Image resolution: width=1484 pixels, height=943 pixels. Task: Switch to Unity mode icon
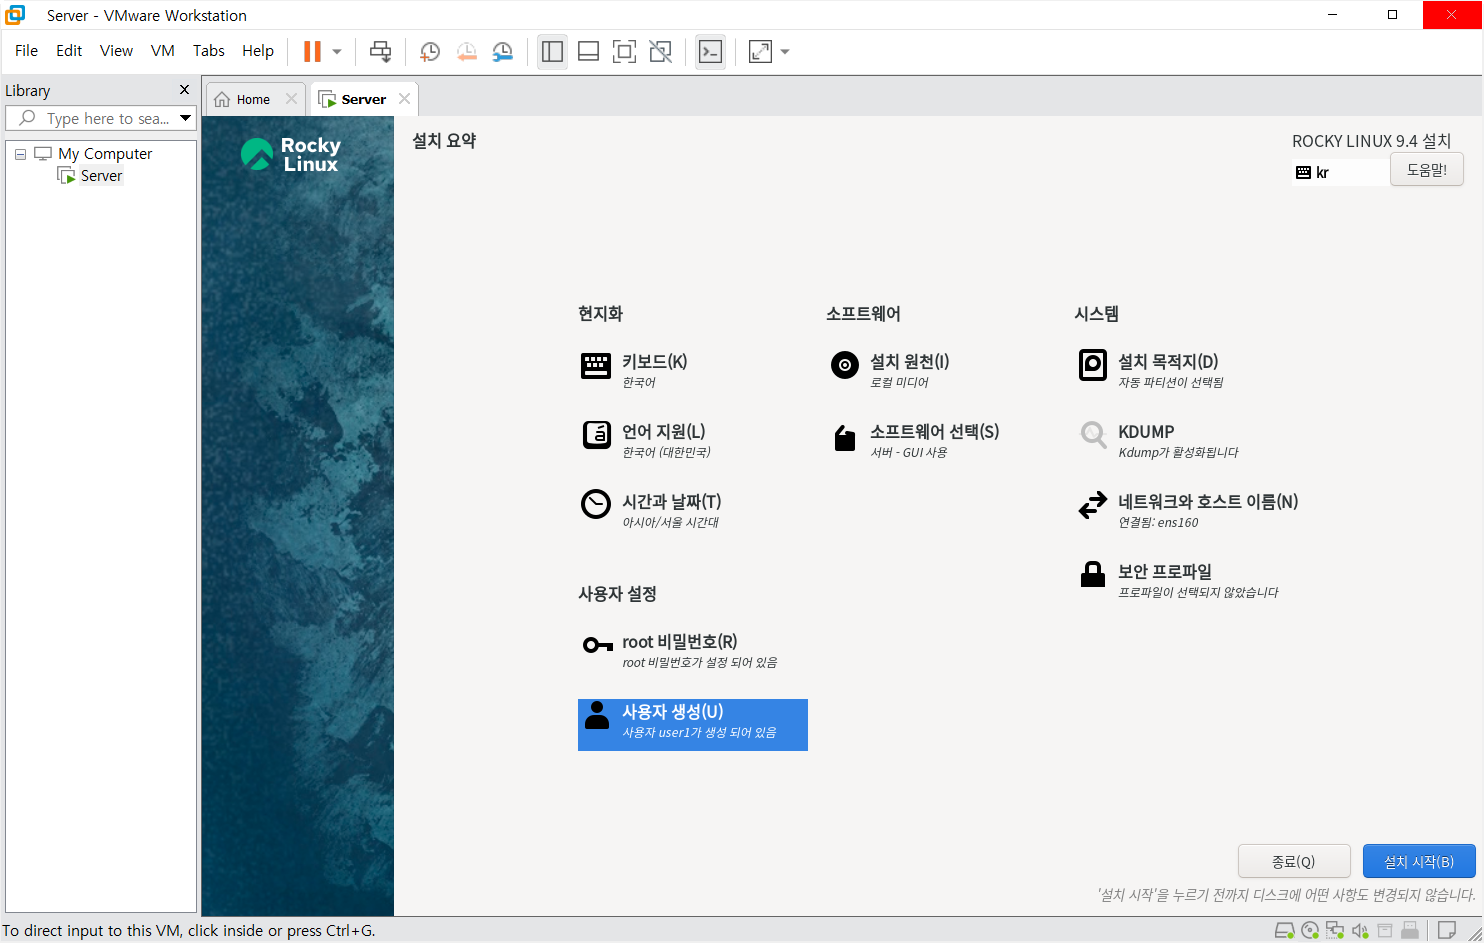pyautogui.click(x=661, y=52)
